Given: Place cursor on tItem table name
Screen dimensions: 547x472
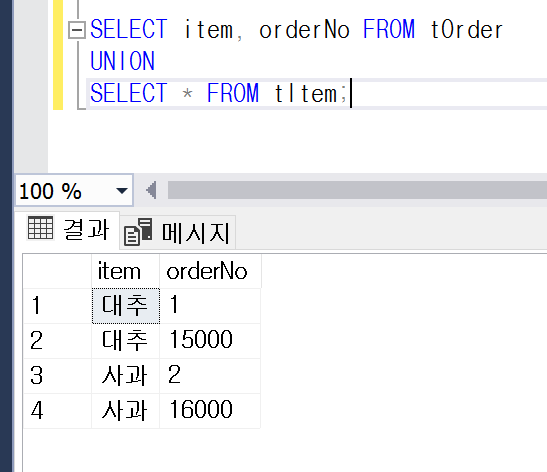Looking at the screenshot, I should tap(306, 93).
